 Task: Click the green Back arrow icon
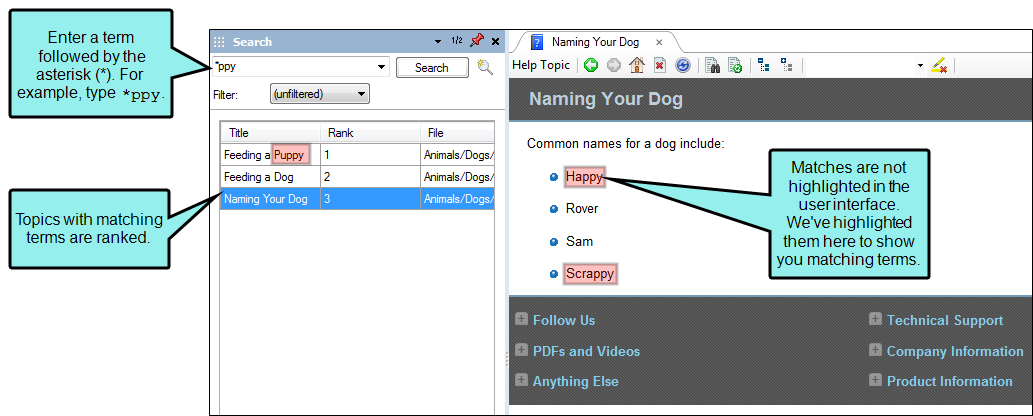[x=591, y=65]
